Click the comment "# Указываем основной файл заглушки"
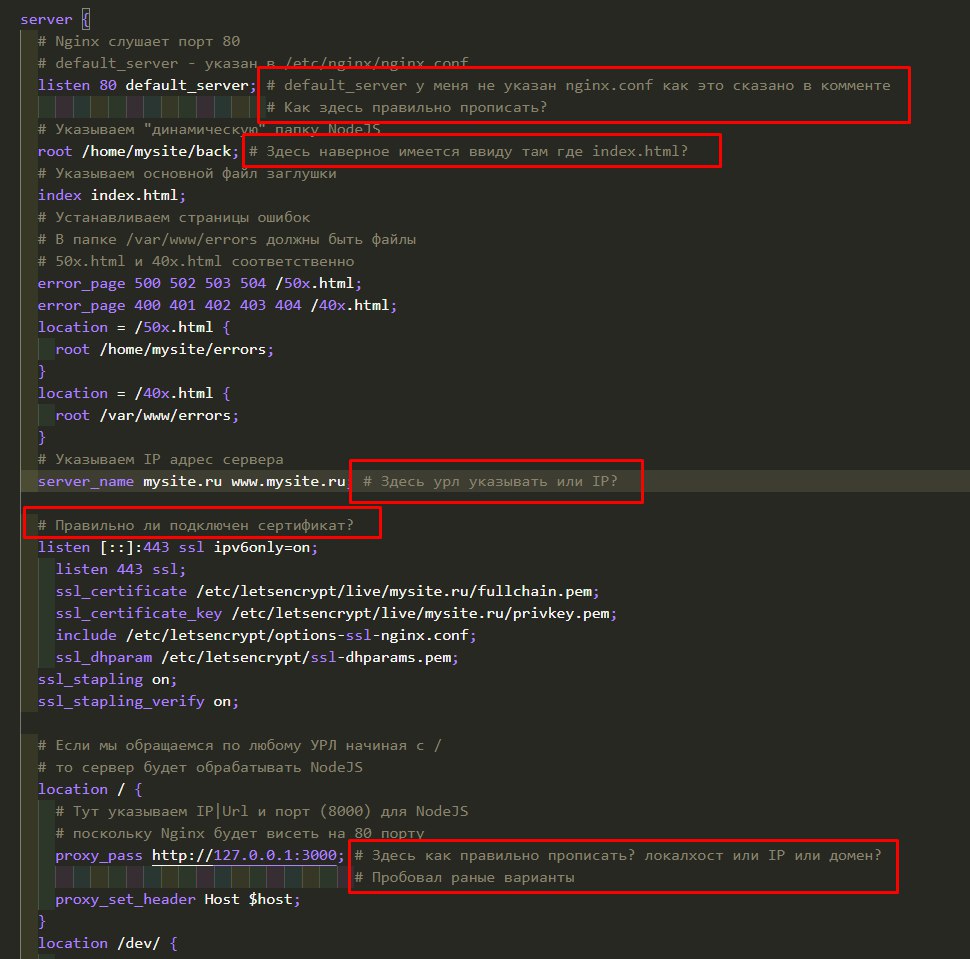Screen dimensions: 970x959 [187, 174]
